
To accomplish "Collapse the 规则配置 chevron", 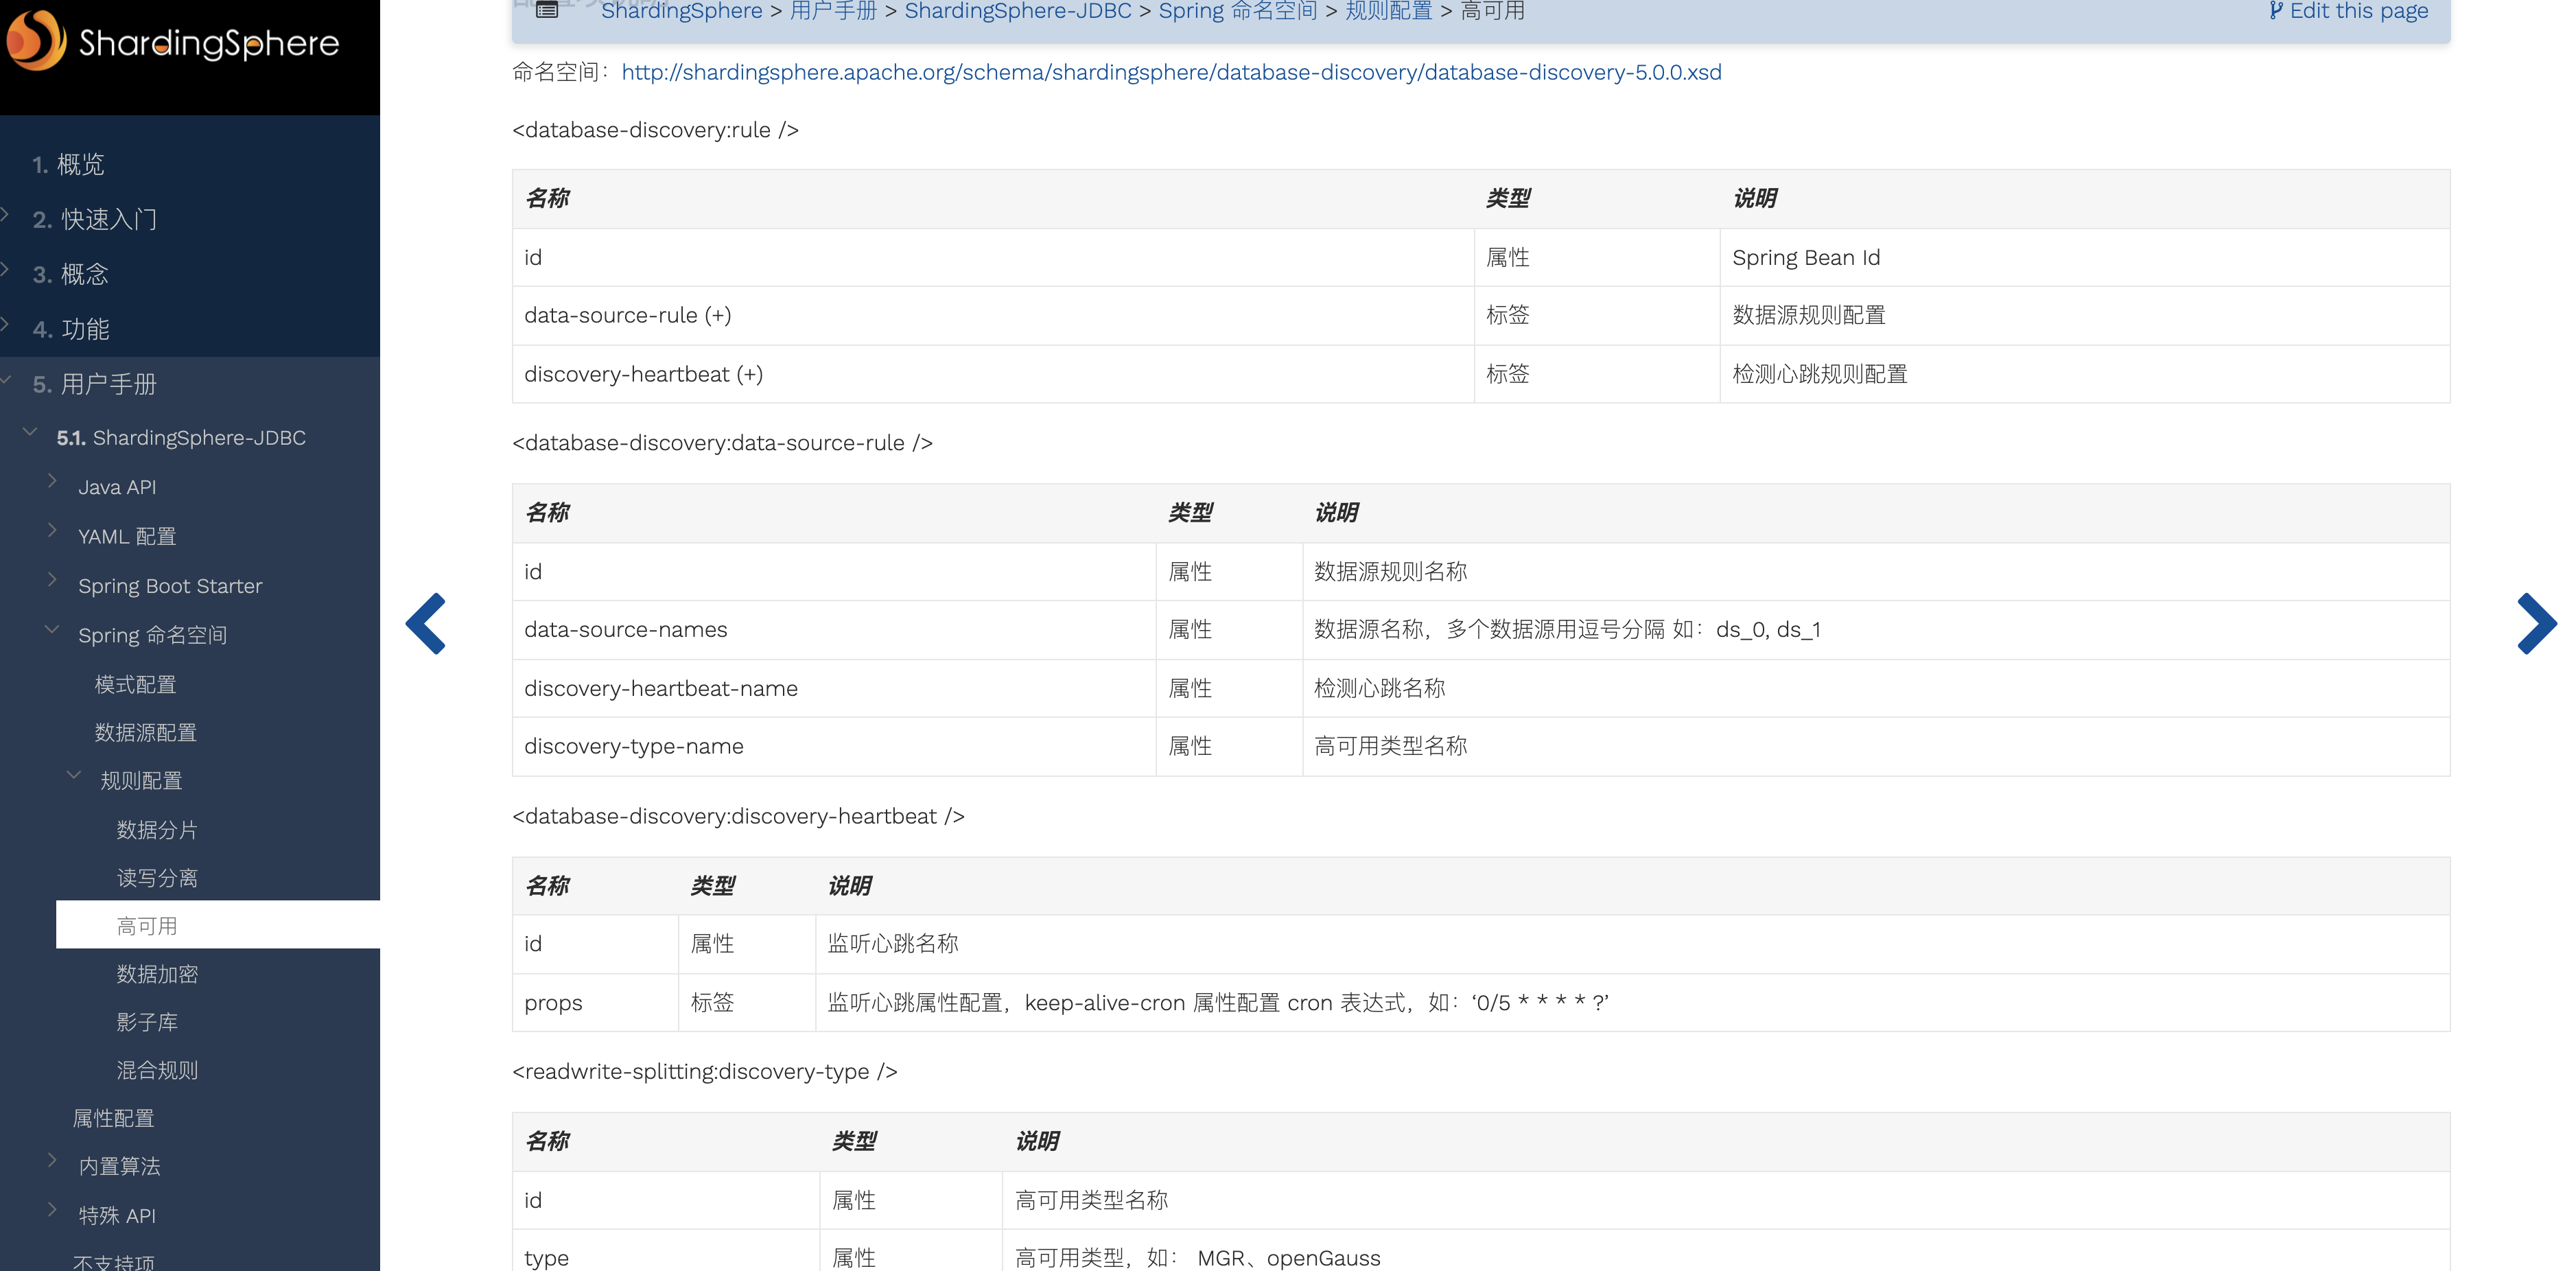I will (75, 775).
